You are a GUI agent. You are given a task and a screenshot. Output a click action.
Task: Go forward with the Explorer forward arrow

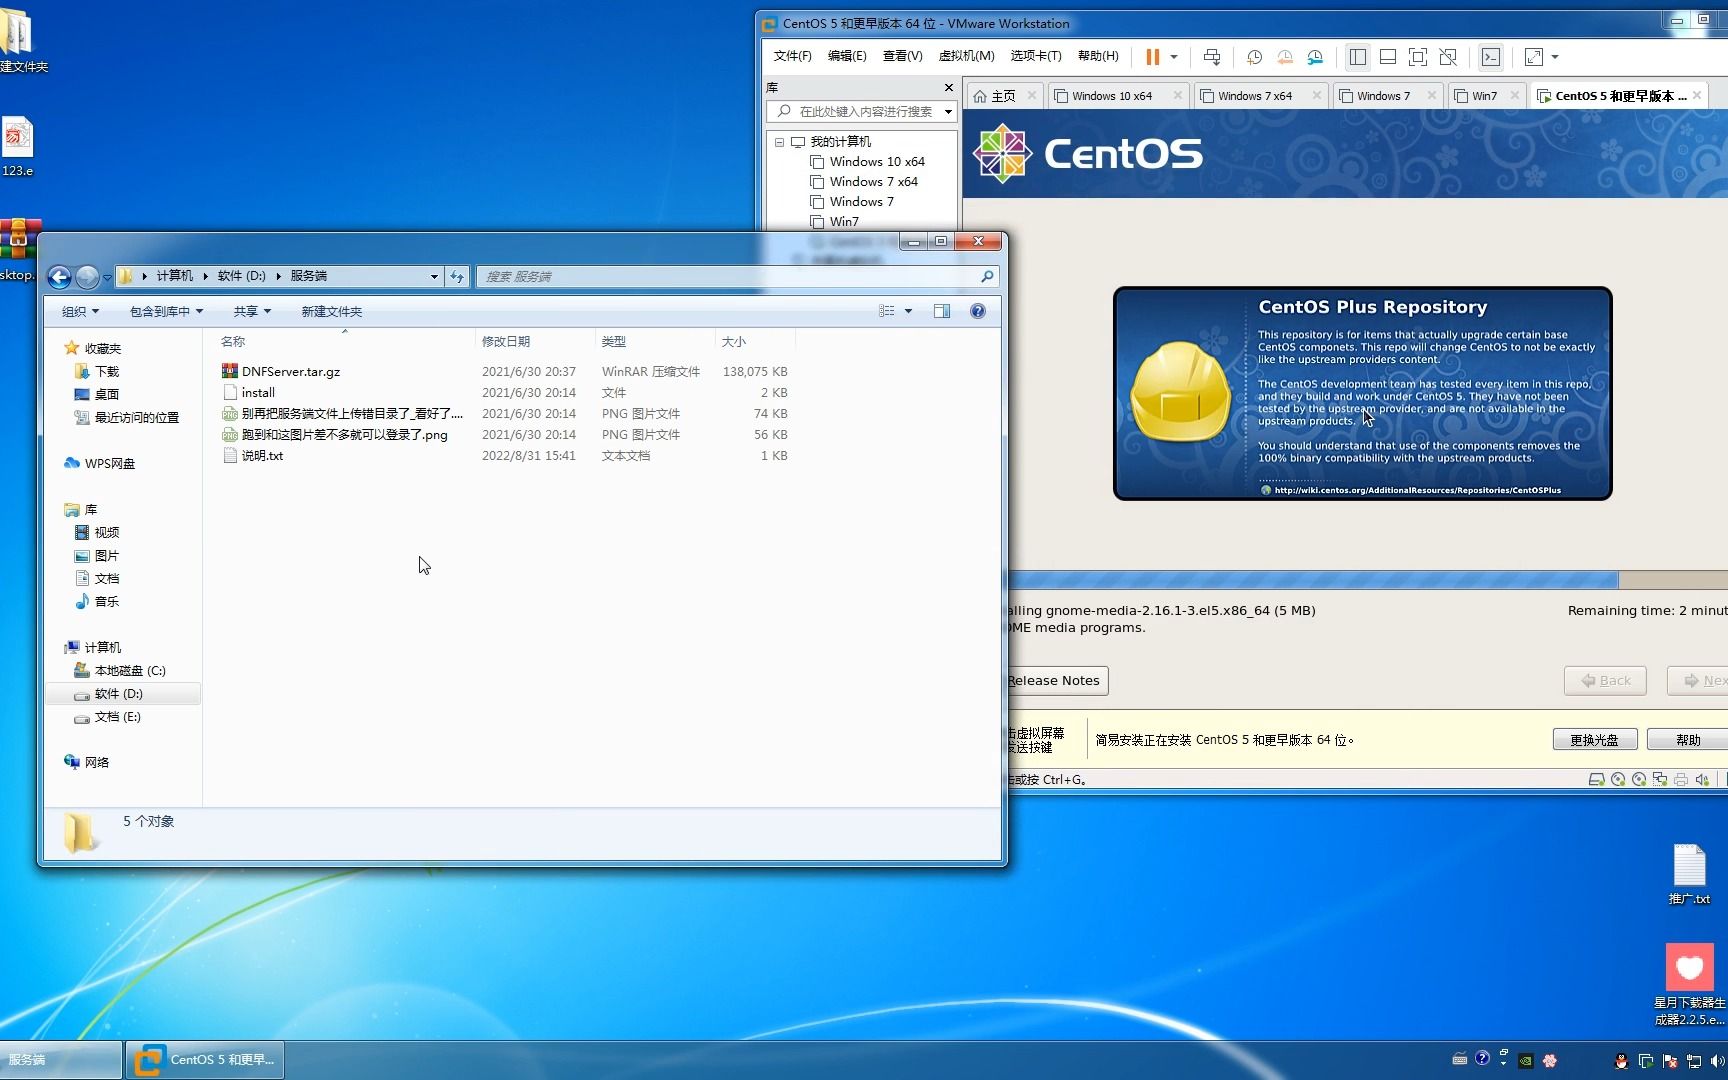coord(87,277)
